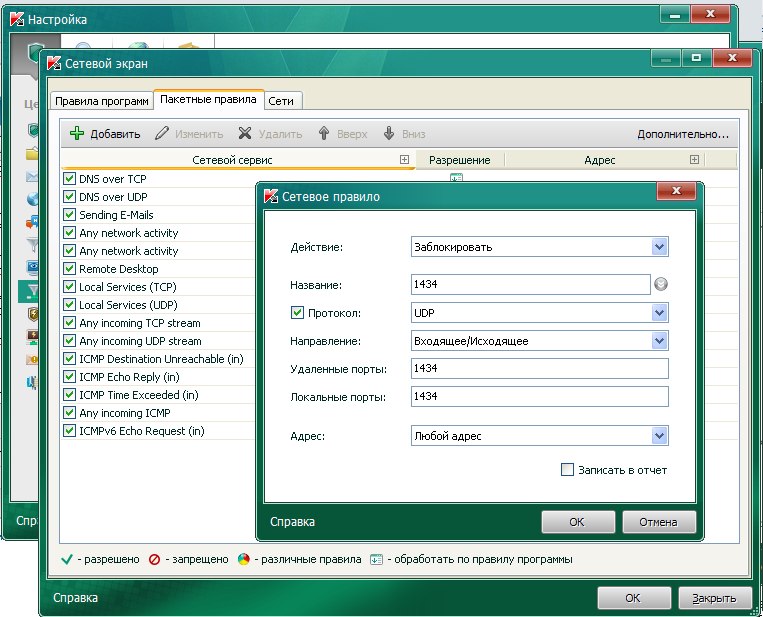Screen dimensions: 763x617
Task: Click the Down arrow icon in toolbar
Action: click(x=388, y=134)
